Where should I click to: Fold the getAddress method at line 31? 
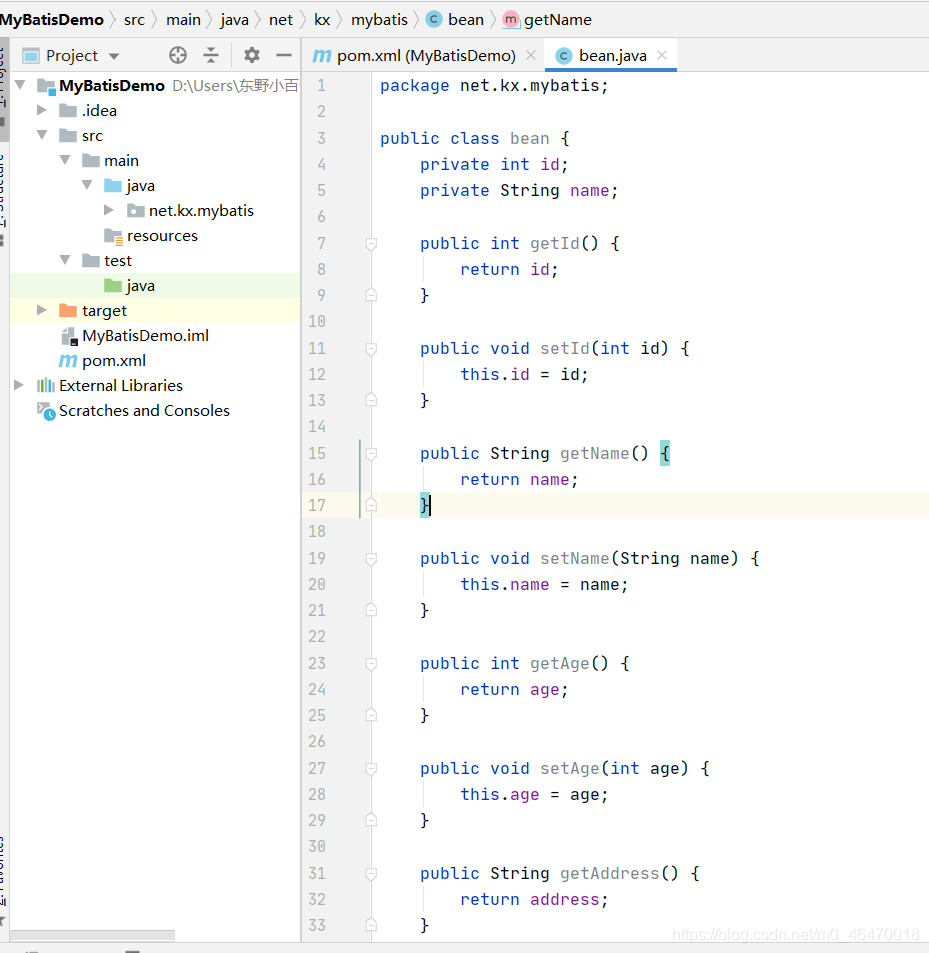point(371,874)
